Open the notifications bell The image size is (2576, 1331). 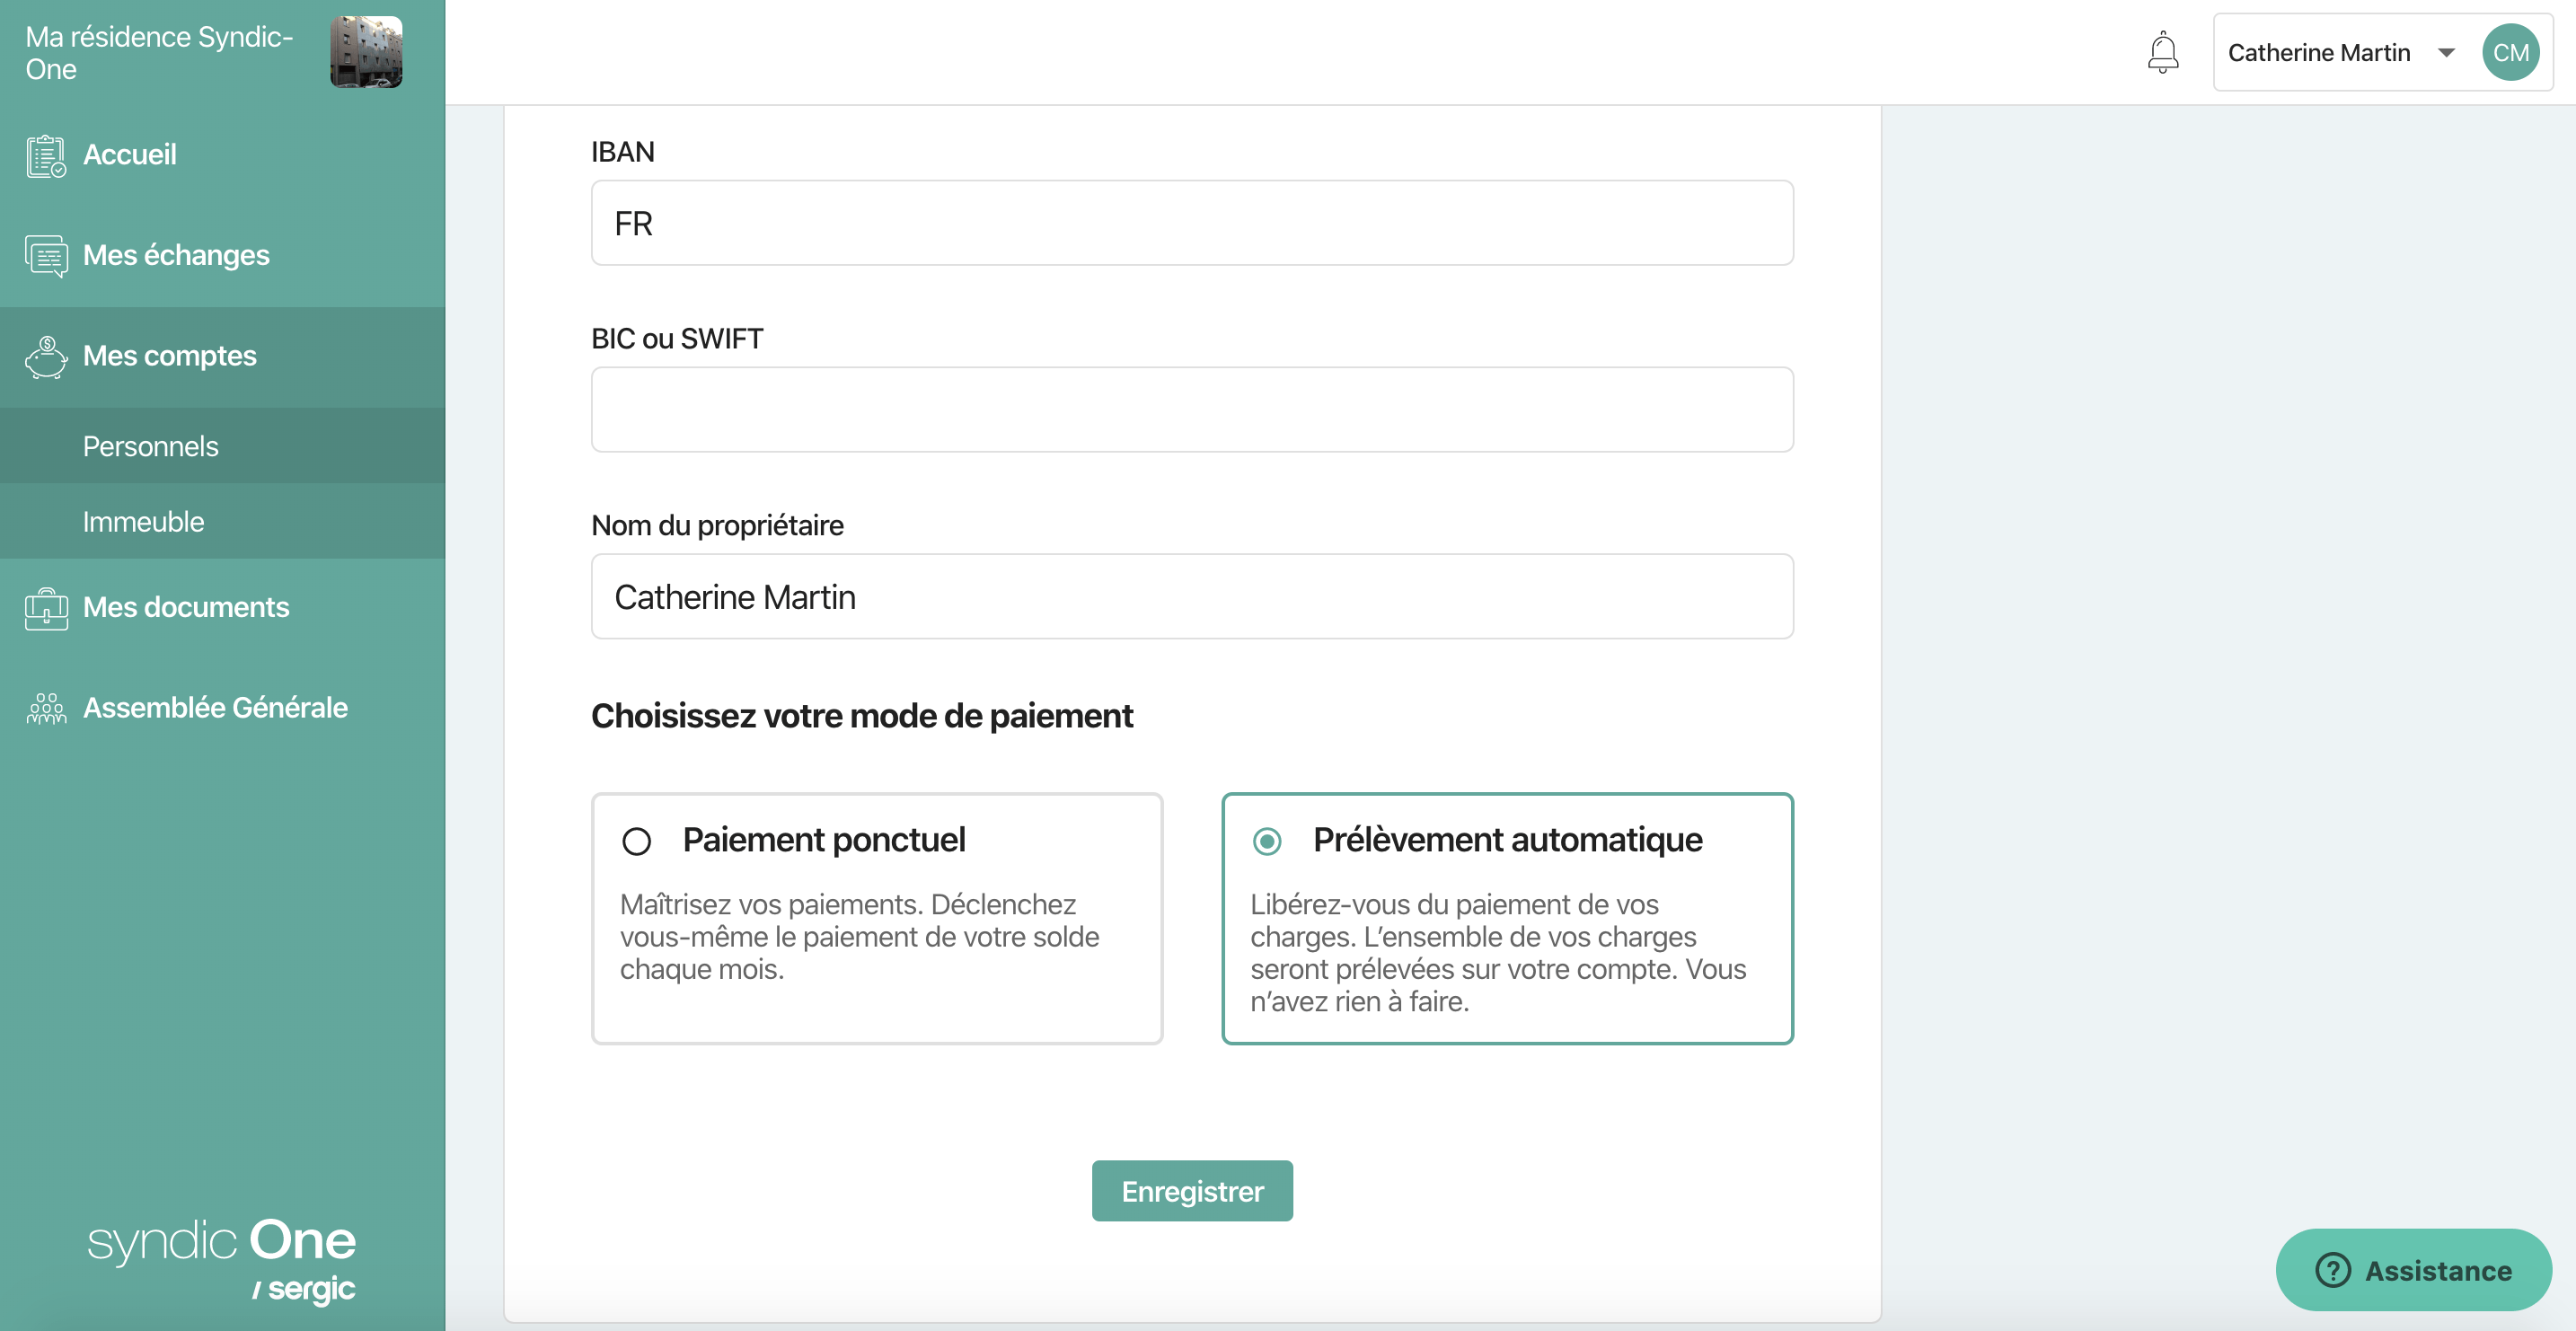[x=2162, y=52]
